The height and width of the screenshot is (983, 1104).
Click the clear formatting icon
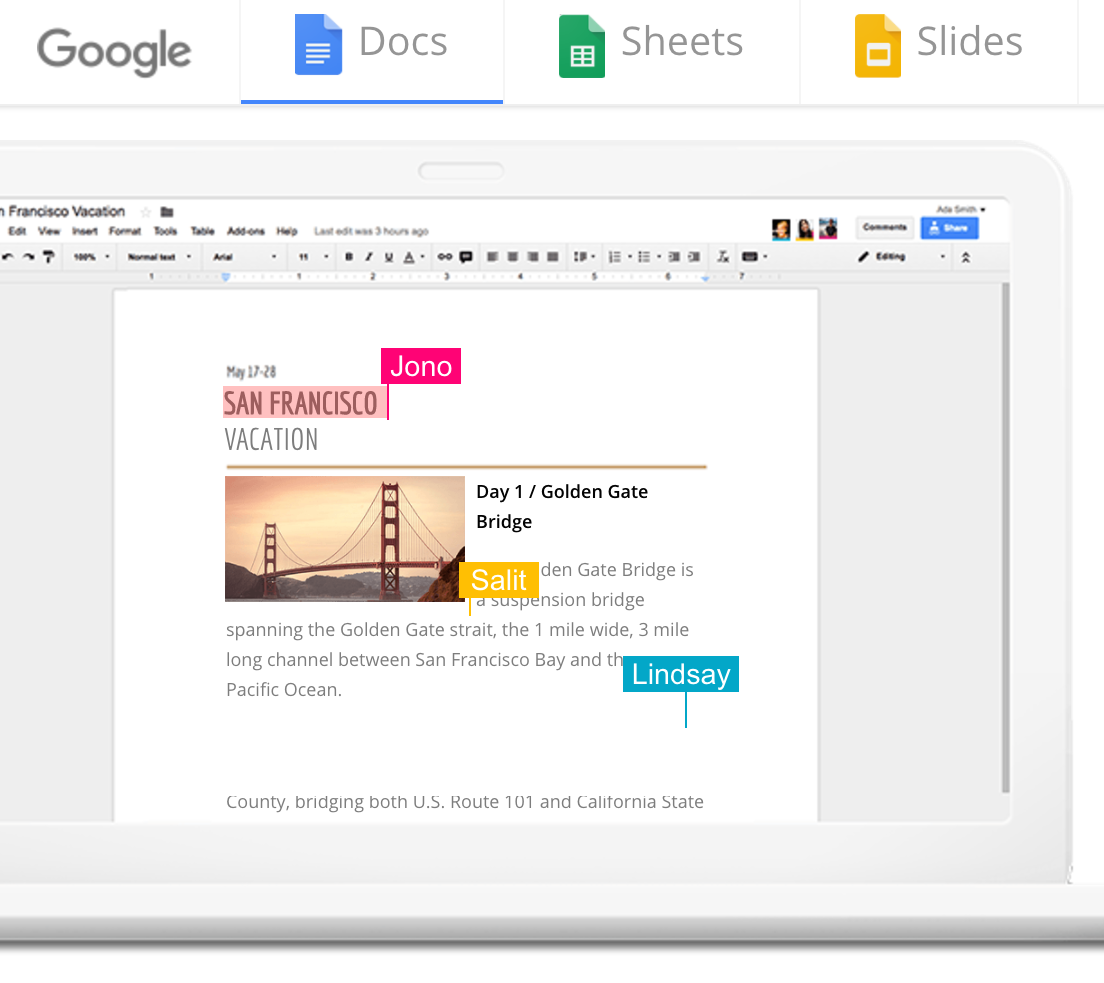tap(723, 257)
